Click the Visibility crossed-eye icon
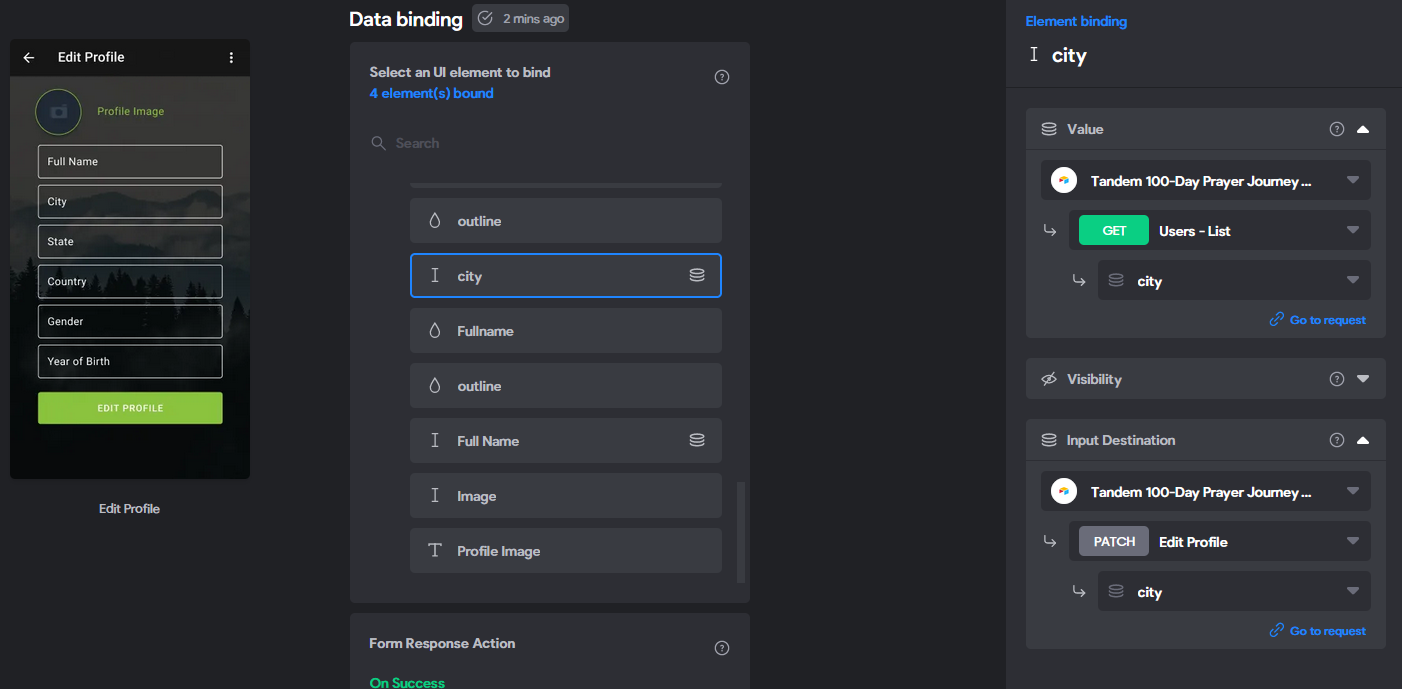Image resolution: width=1402 pixels, height=689 pixels. 1049,379
